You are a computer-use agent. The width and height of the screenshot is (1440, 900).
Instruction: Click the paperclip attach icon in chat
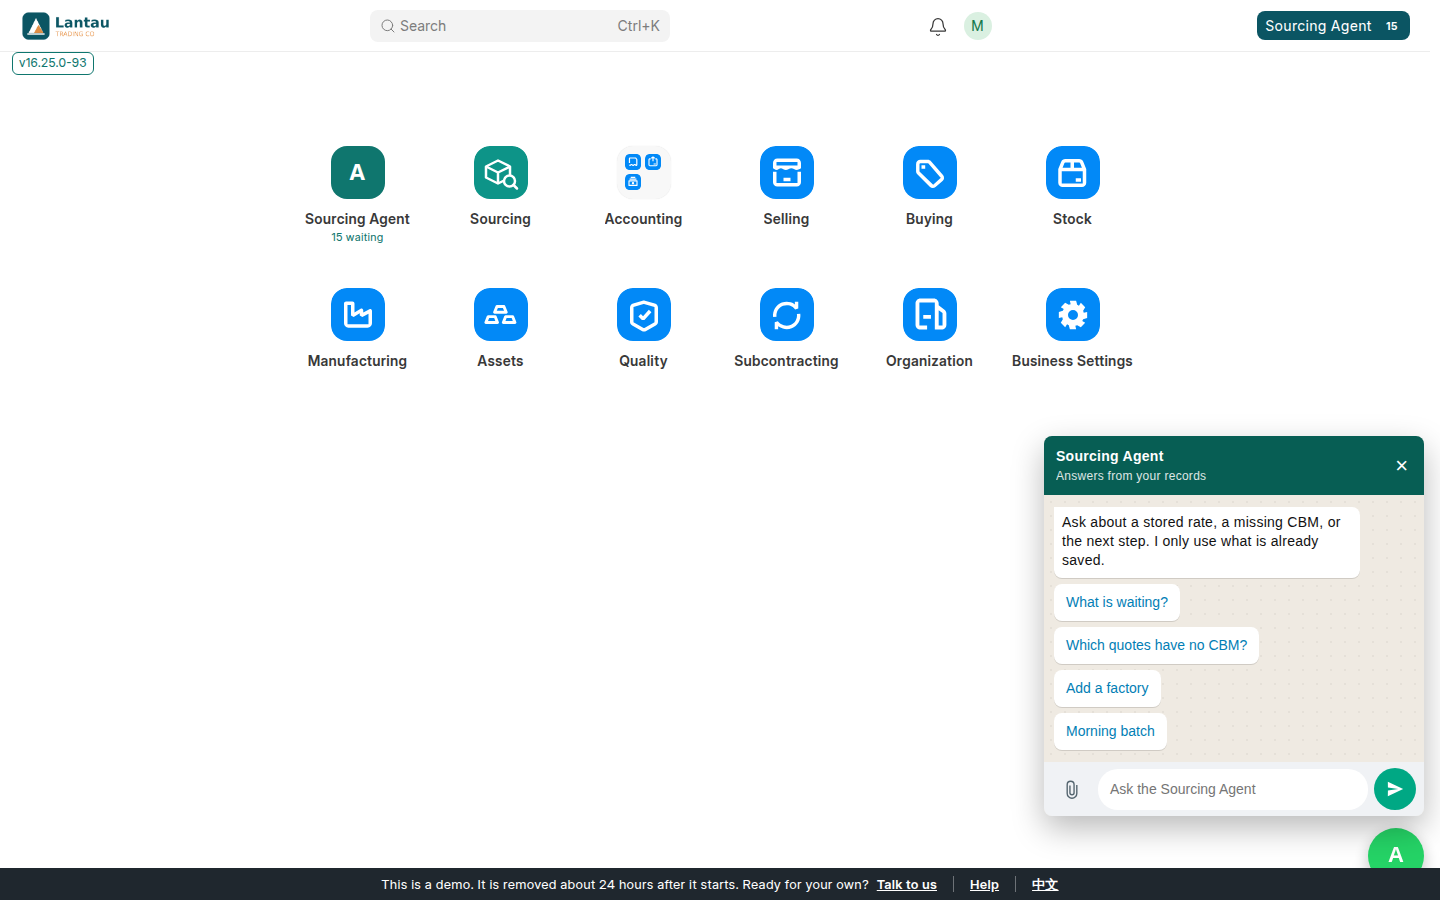pyautogui.click(x=1071, y=789)
